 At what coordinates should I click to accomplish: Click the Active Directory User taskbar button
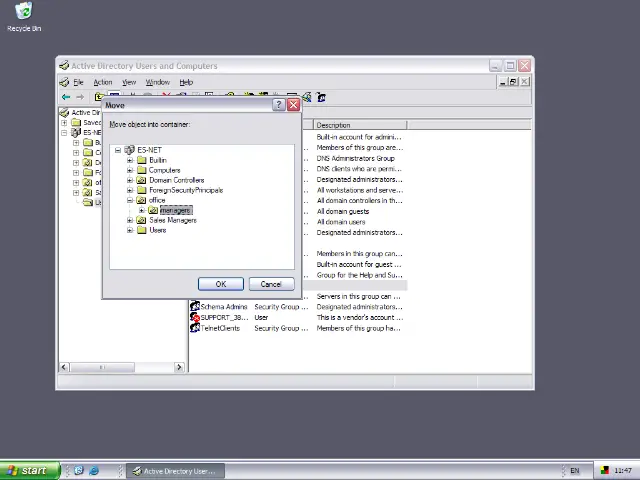176,471
